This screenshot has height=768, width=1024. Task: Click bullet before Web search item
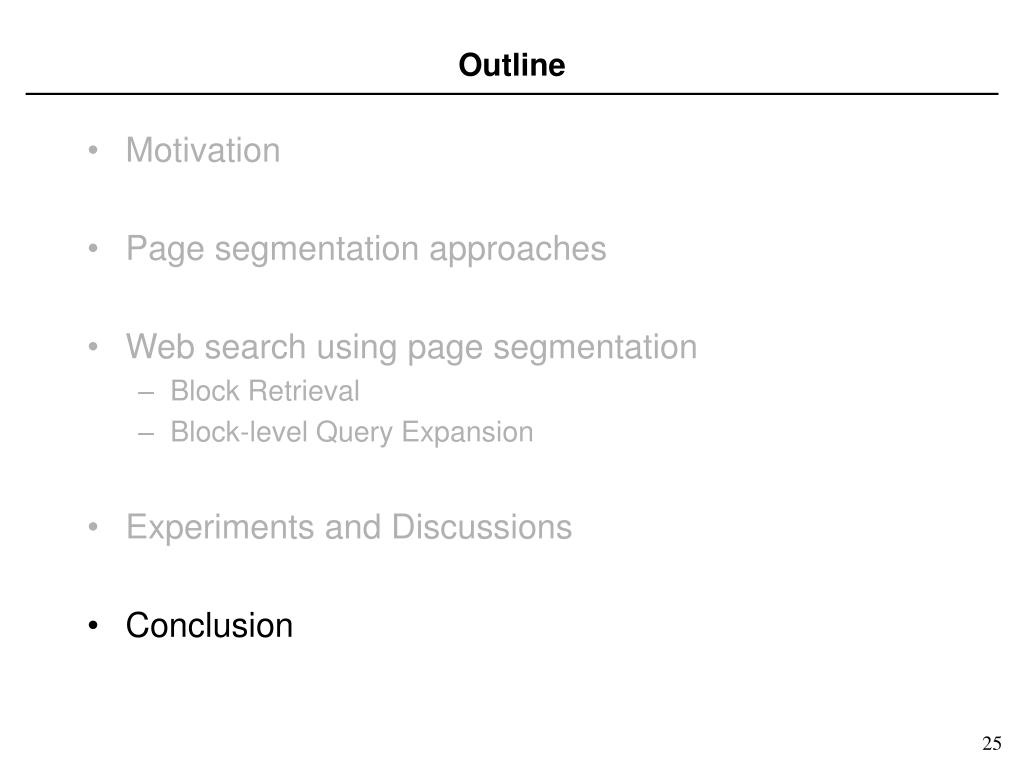pos(93,347)
